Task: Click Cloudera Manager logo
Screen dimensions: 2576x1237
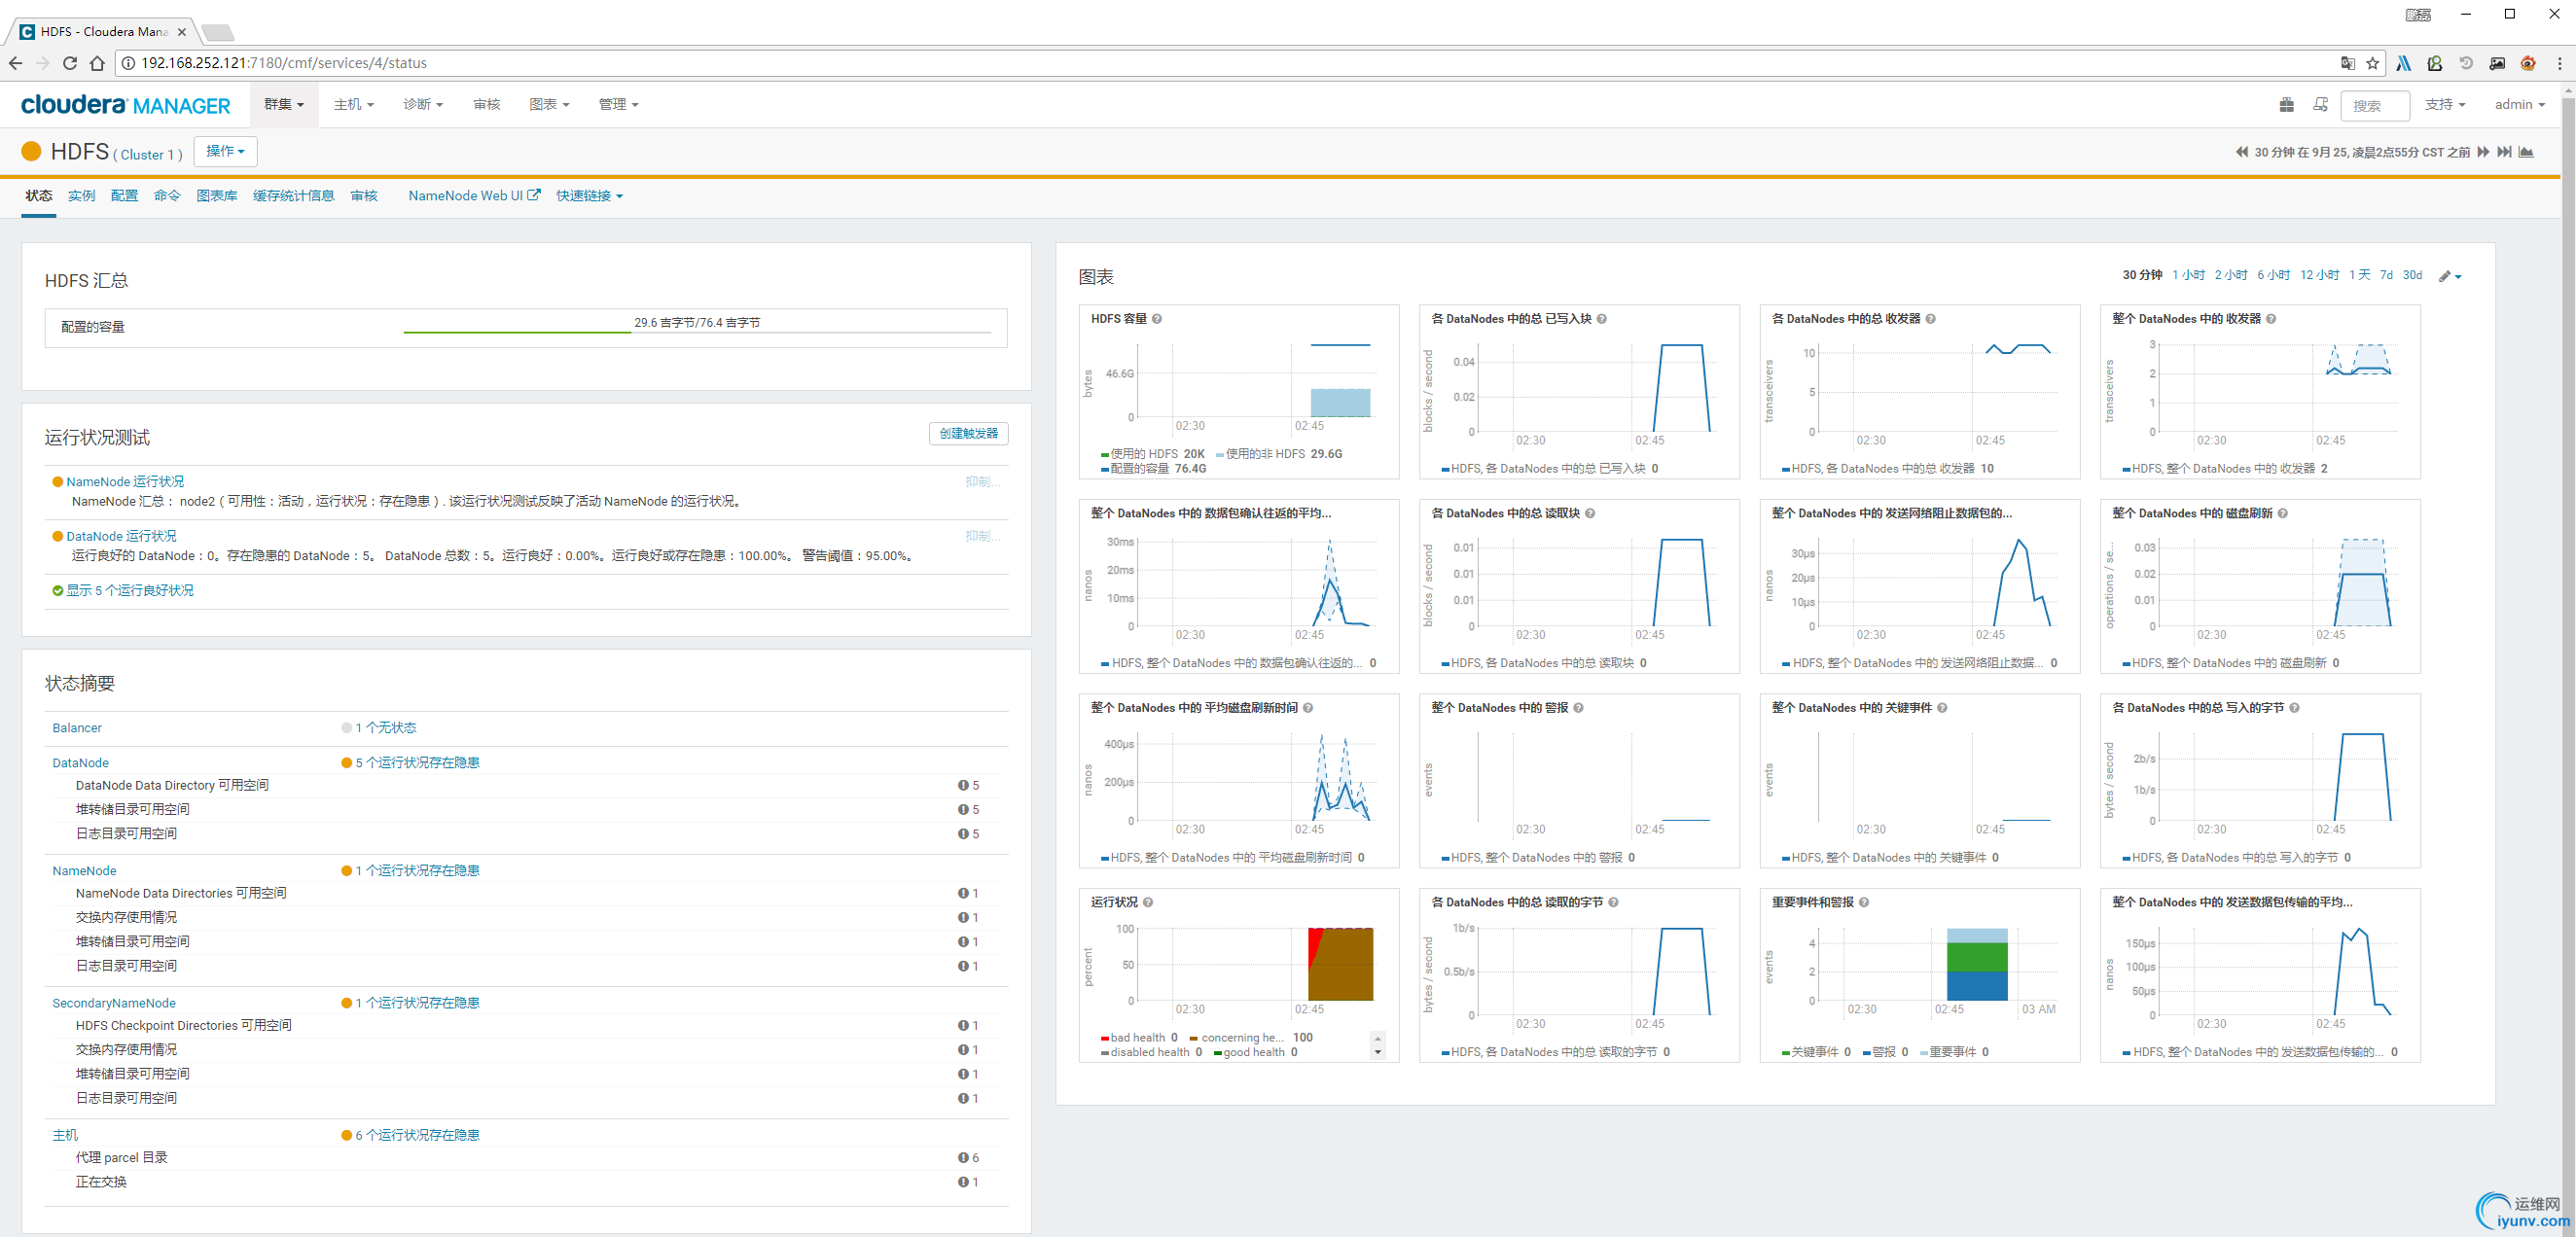Action: 125,104
